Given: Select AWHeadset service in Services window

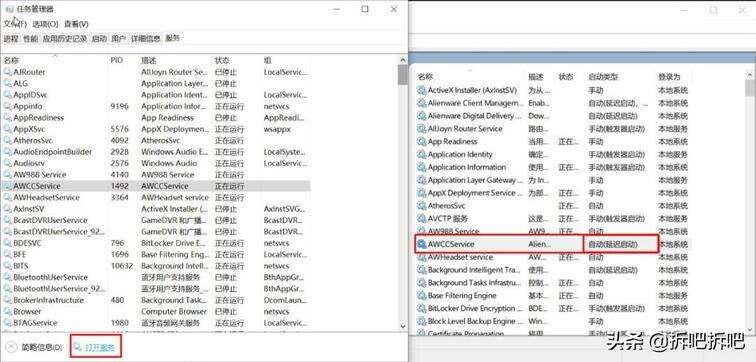Looking at the screenshot, I should [553, 257].
